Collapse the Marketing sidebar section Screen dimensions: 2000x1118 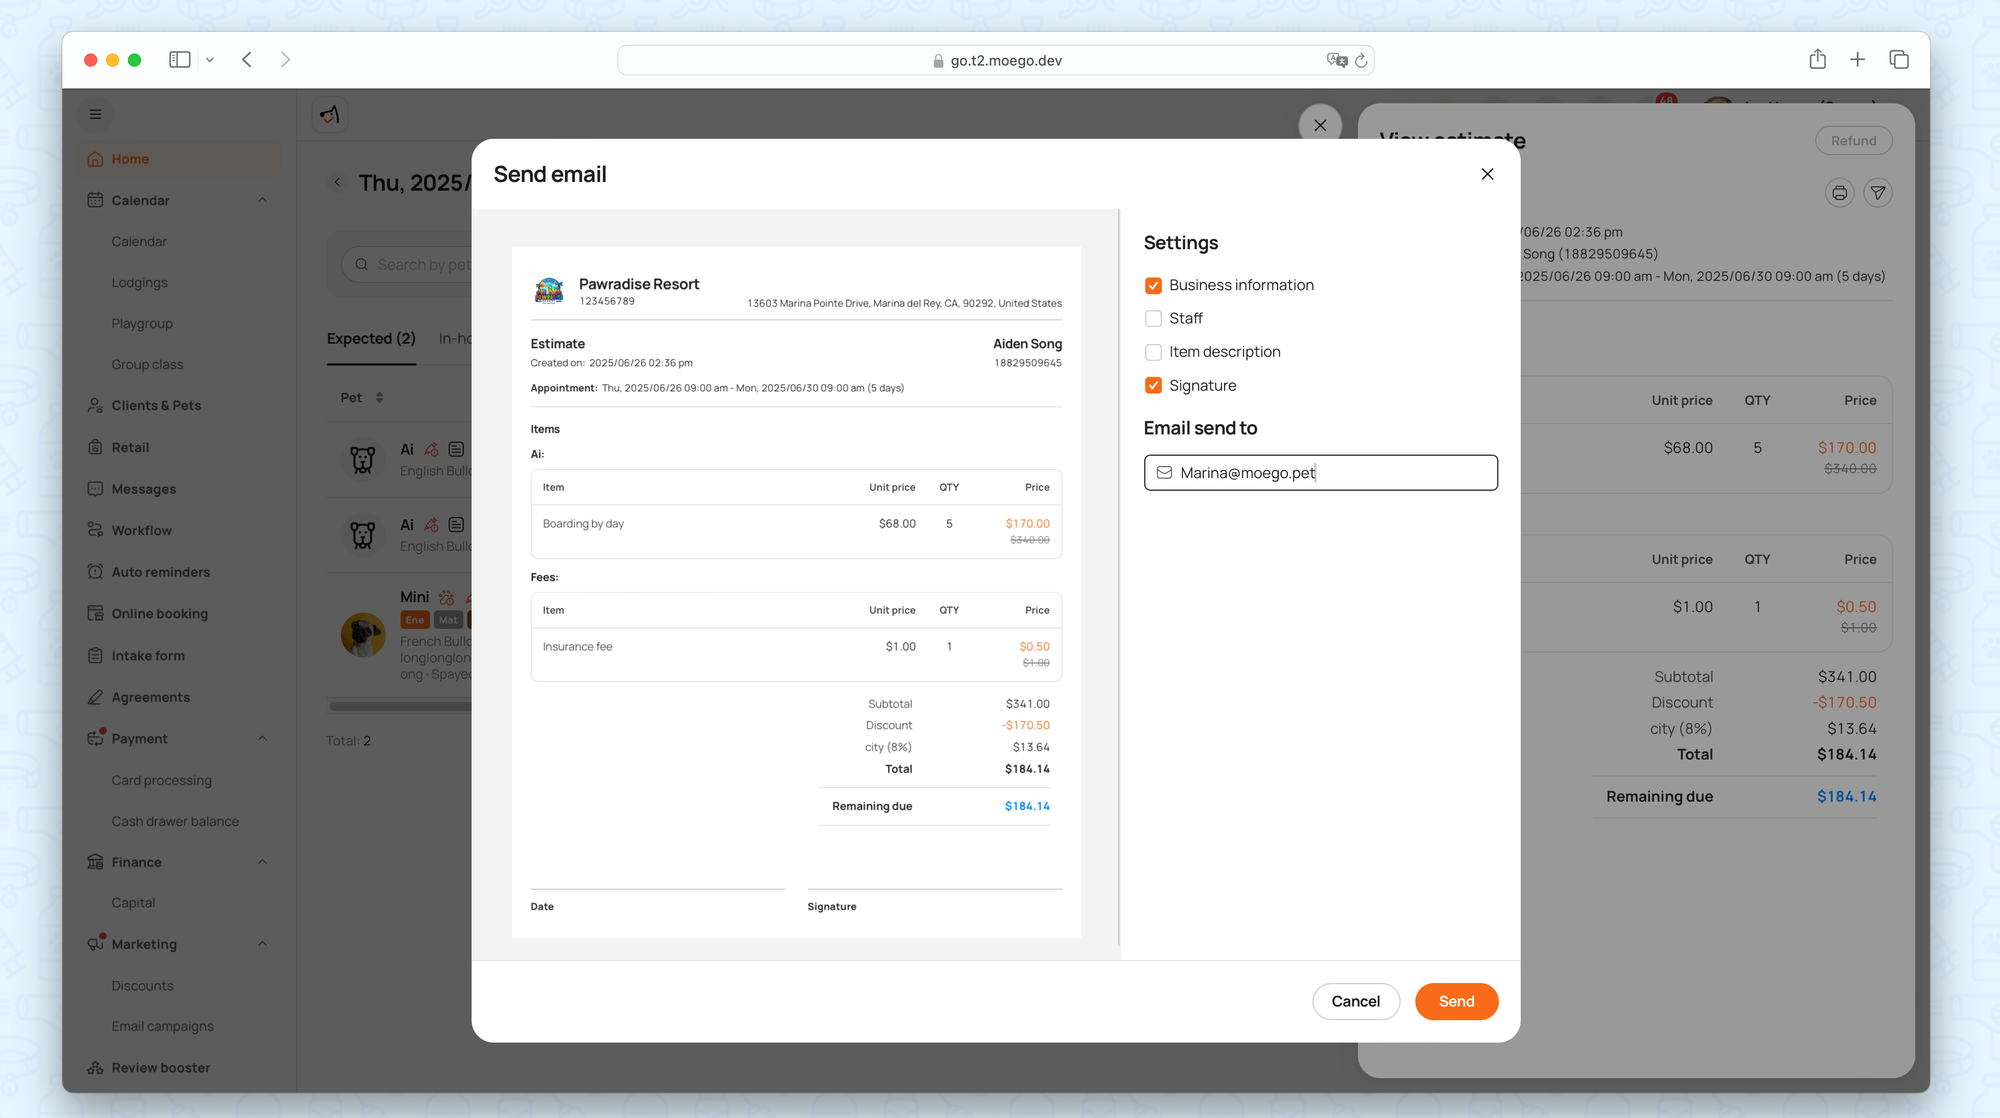click(x=262, y=944)
